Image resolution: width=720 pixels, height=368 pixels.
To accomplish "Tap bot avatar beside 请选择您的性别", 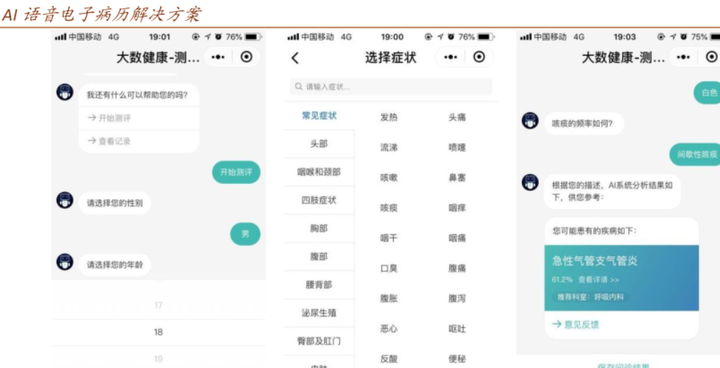I will (x=65, y=200).
